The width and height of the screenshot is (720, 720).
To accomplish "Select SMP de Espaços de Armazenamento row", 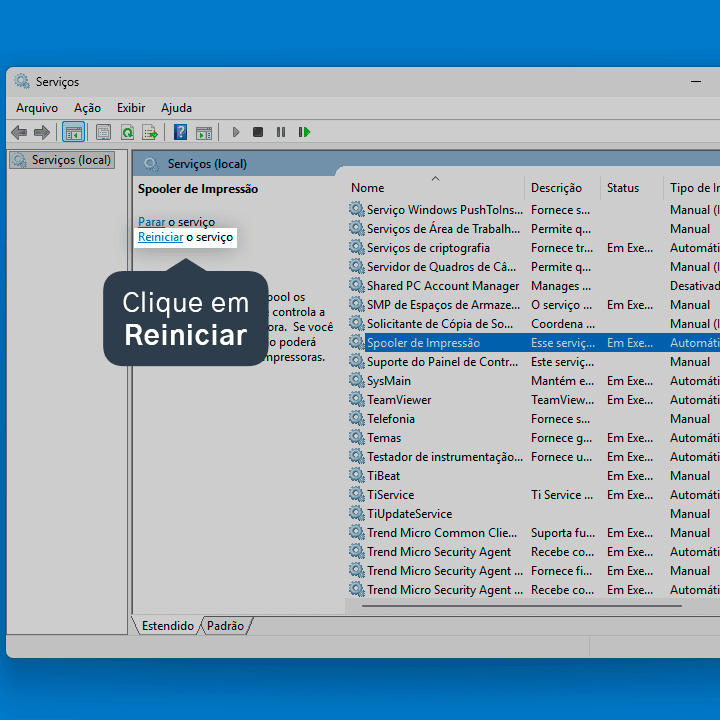I will pos(534,305).
